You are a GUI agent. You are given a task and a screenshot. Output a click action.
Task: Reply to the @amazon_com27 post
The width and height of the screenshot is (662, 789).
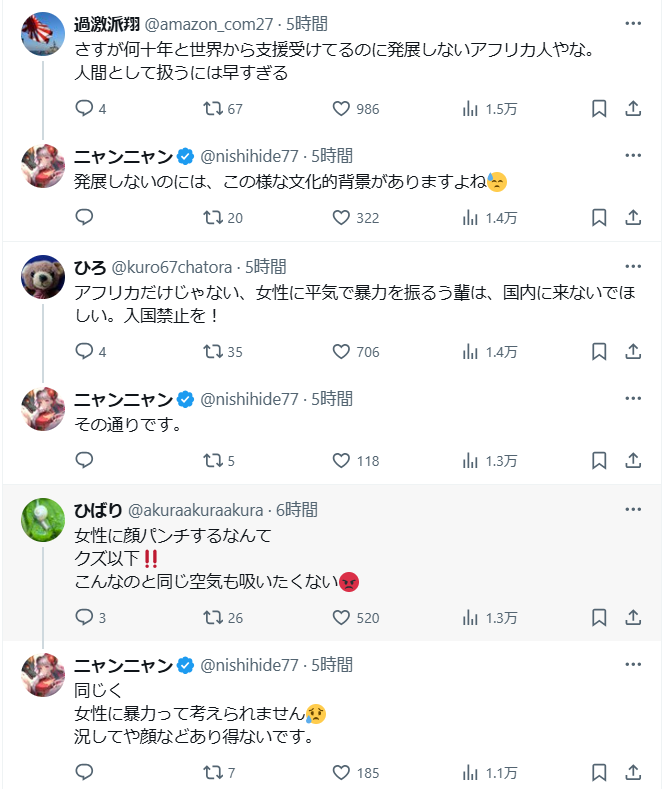tap(84, 109)
